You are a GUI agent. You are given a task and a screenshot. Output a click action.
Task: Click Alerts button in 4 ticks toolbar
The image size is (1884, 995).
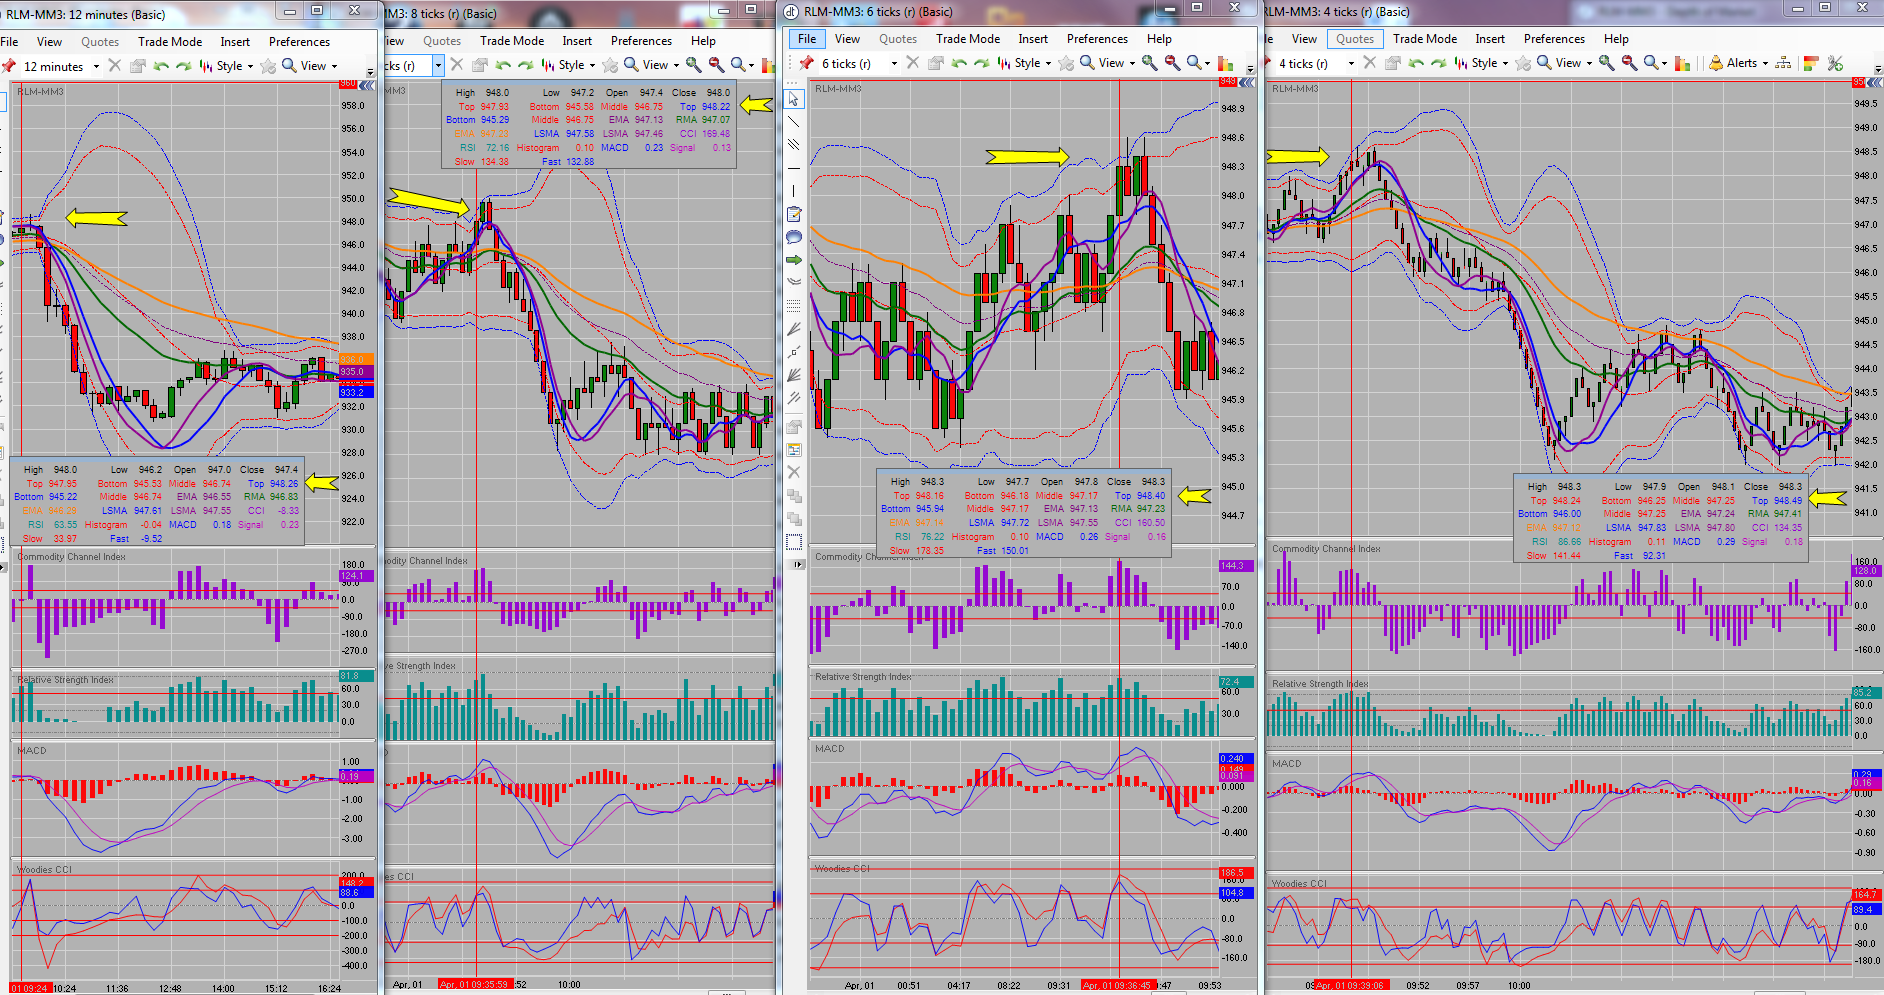[1733, 63]
